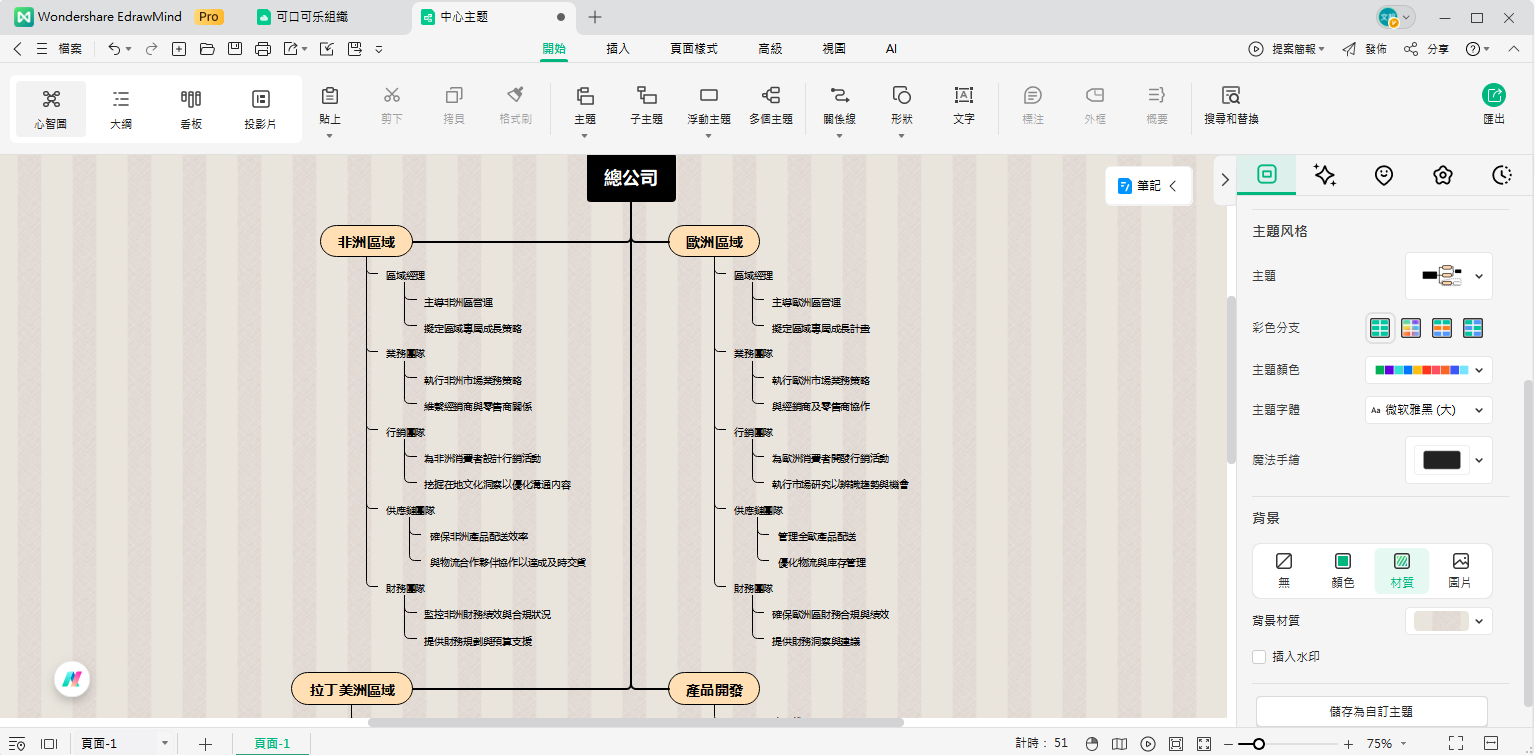Open the 75% zoom level dropdown
Image resolution: width=1535 pixels, height=755 pixels.
click(x=1388, y=744)
